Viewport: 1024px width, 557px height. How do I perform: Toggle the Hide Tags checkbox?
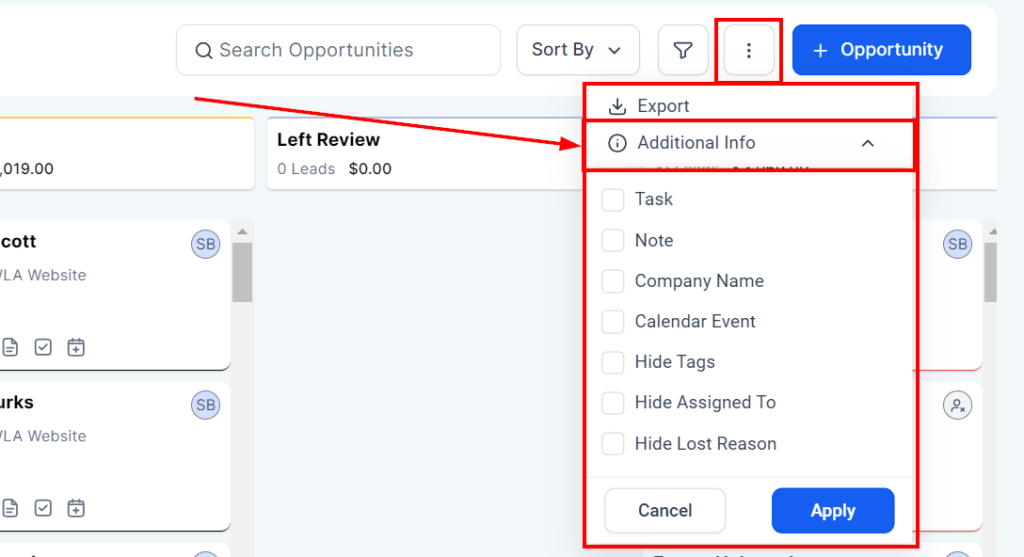613,362
